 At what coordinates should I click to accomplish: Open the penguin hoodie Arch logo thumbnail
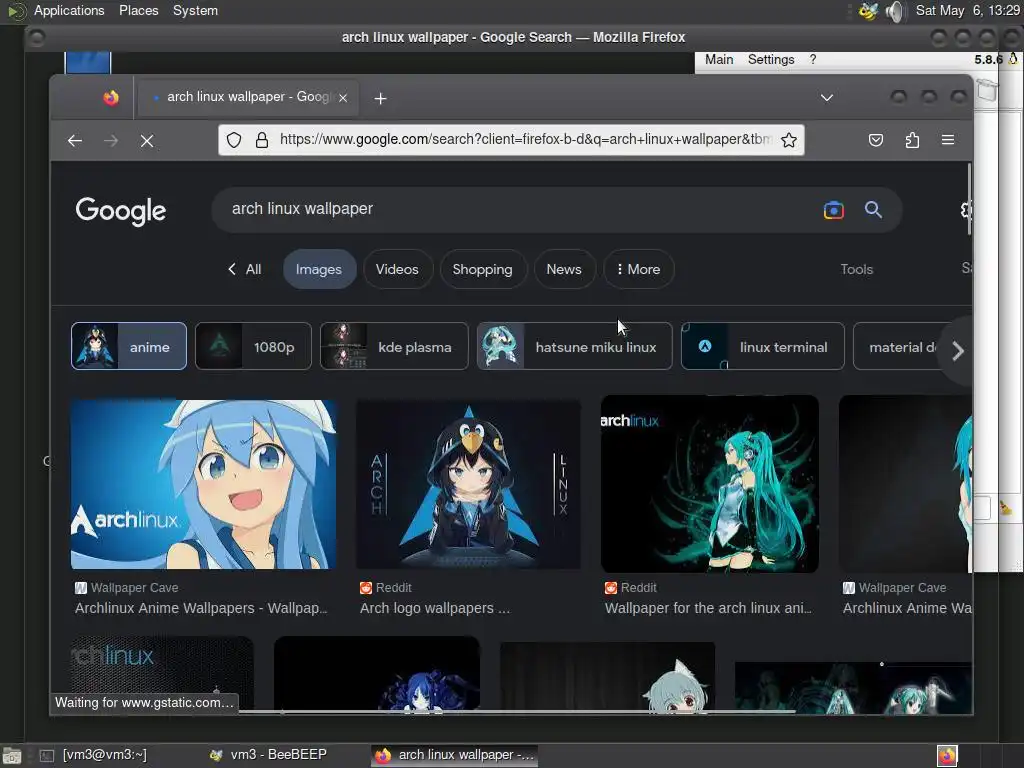tap(468, 484)
